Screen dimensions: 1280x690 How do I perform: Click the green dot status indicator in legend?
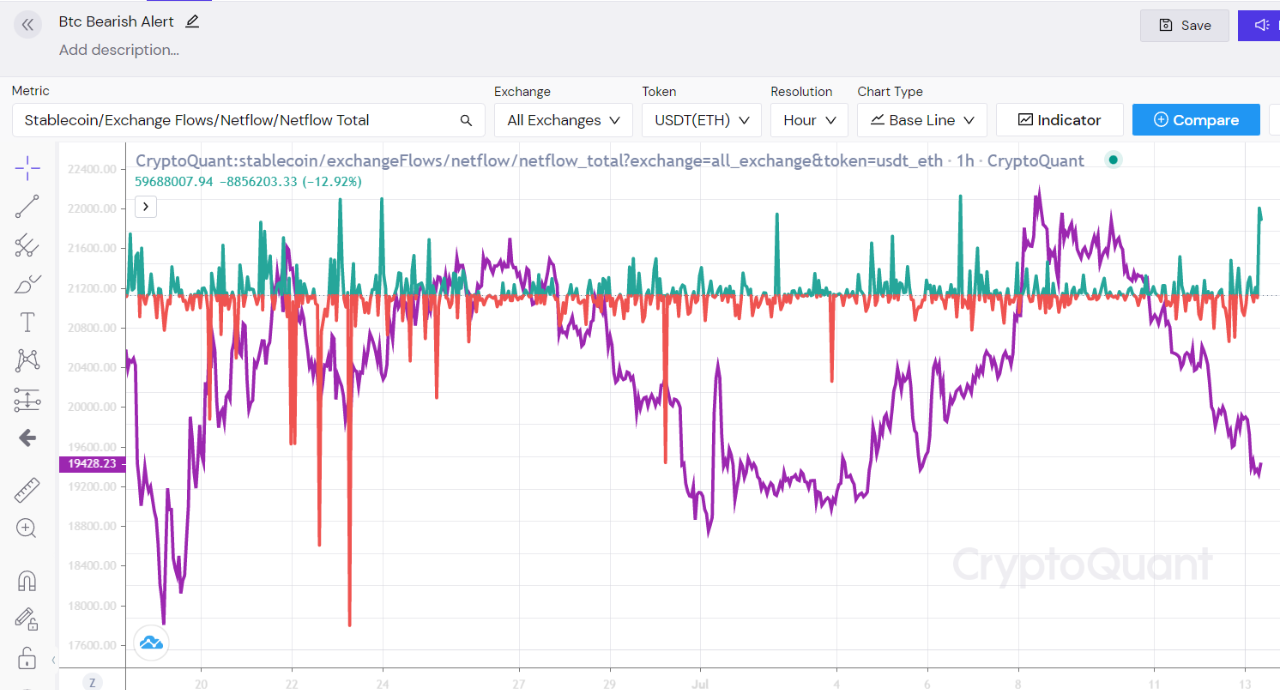tap(1113, 160)
